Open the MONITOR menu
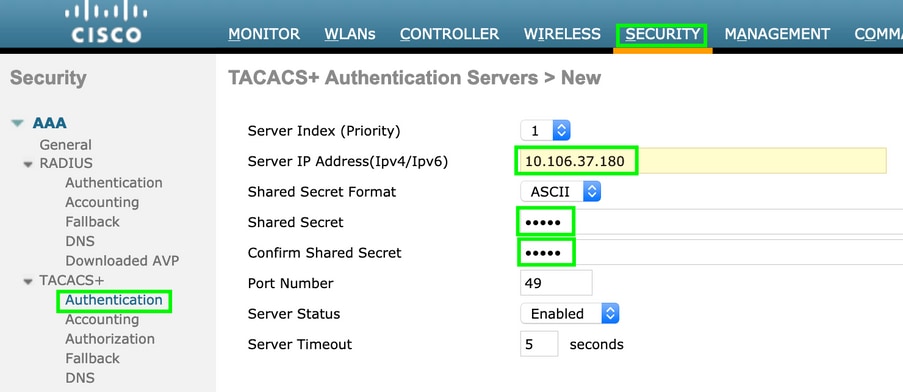Screen dimensions: 903x392 tap(264, 35)
